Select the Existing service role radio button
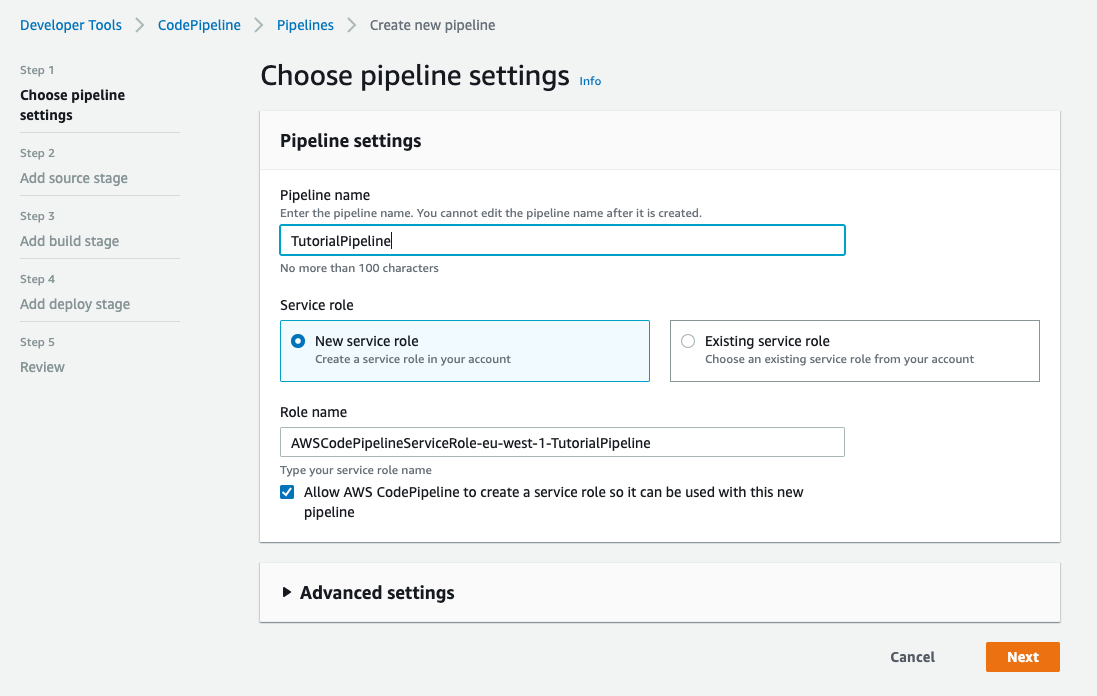This screenshot has height=696, width=1097. [688, 341]
